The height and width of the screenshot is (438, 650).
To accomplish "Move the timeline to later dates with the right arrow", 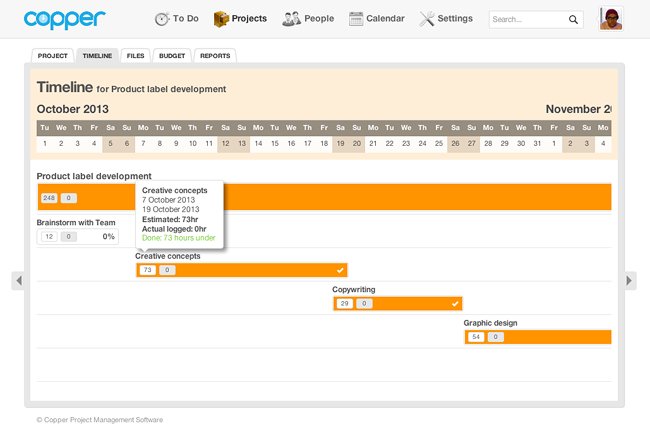I will (630, 281).
